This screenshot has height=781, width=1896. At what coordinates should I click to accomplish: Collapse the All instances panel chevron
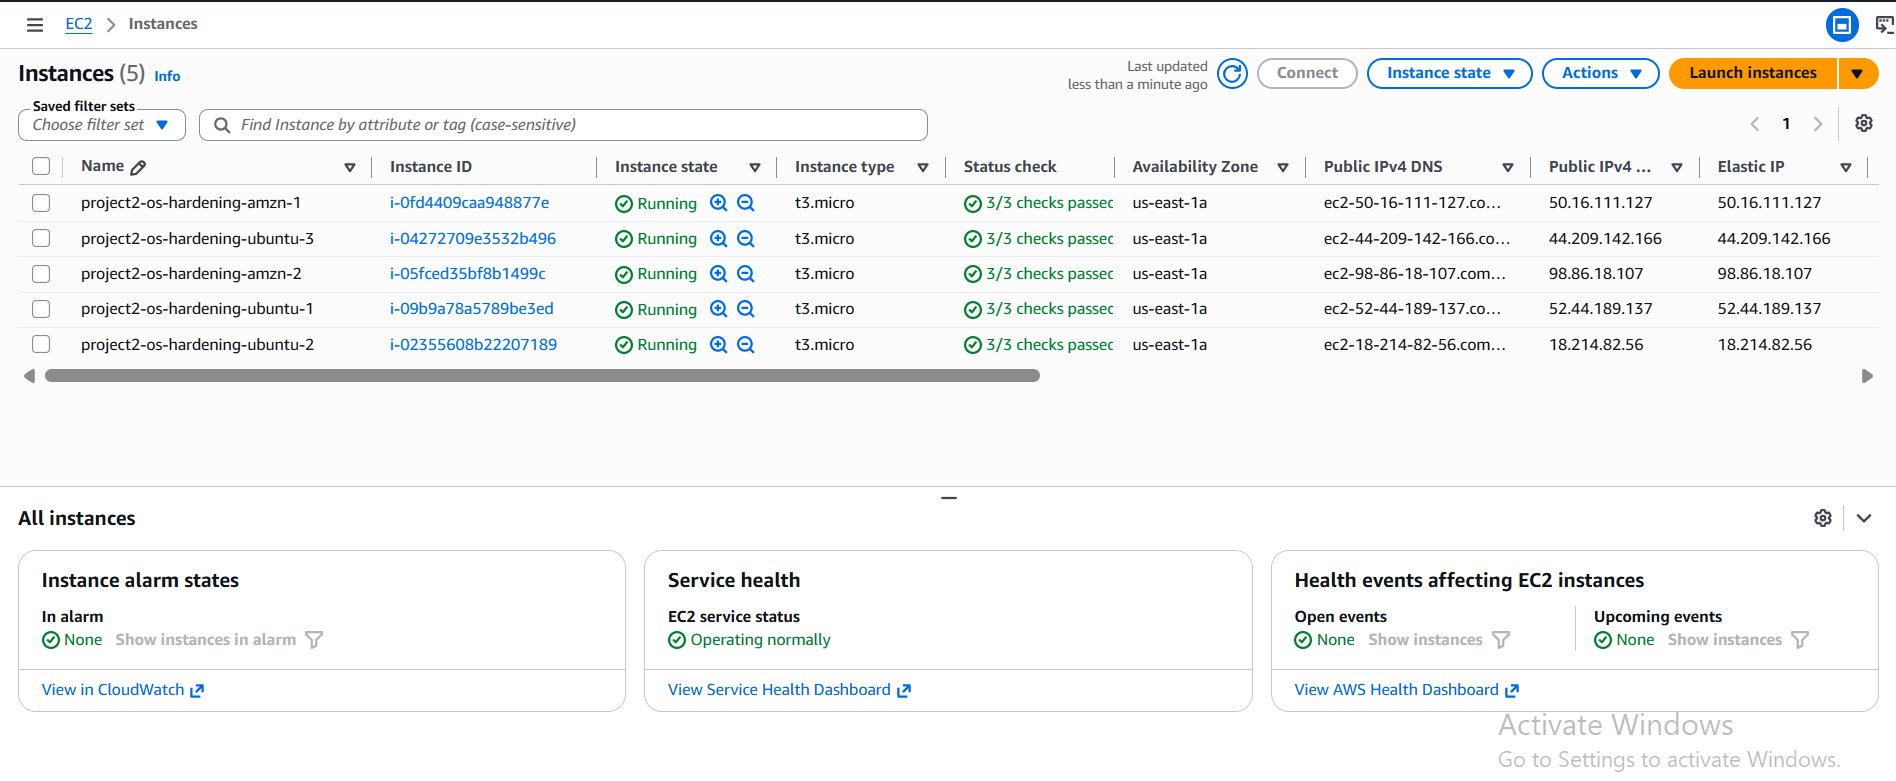[1864, 518]
